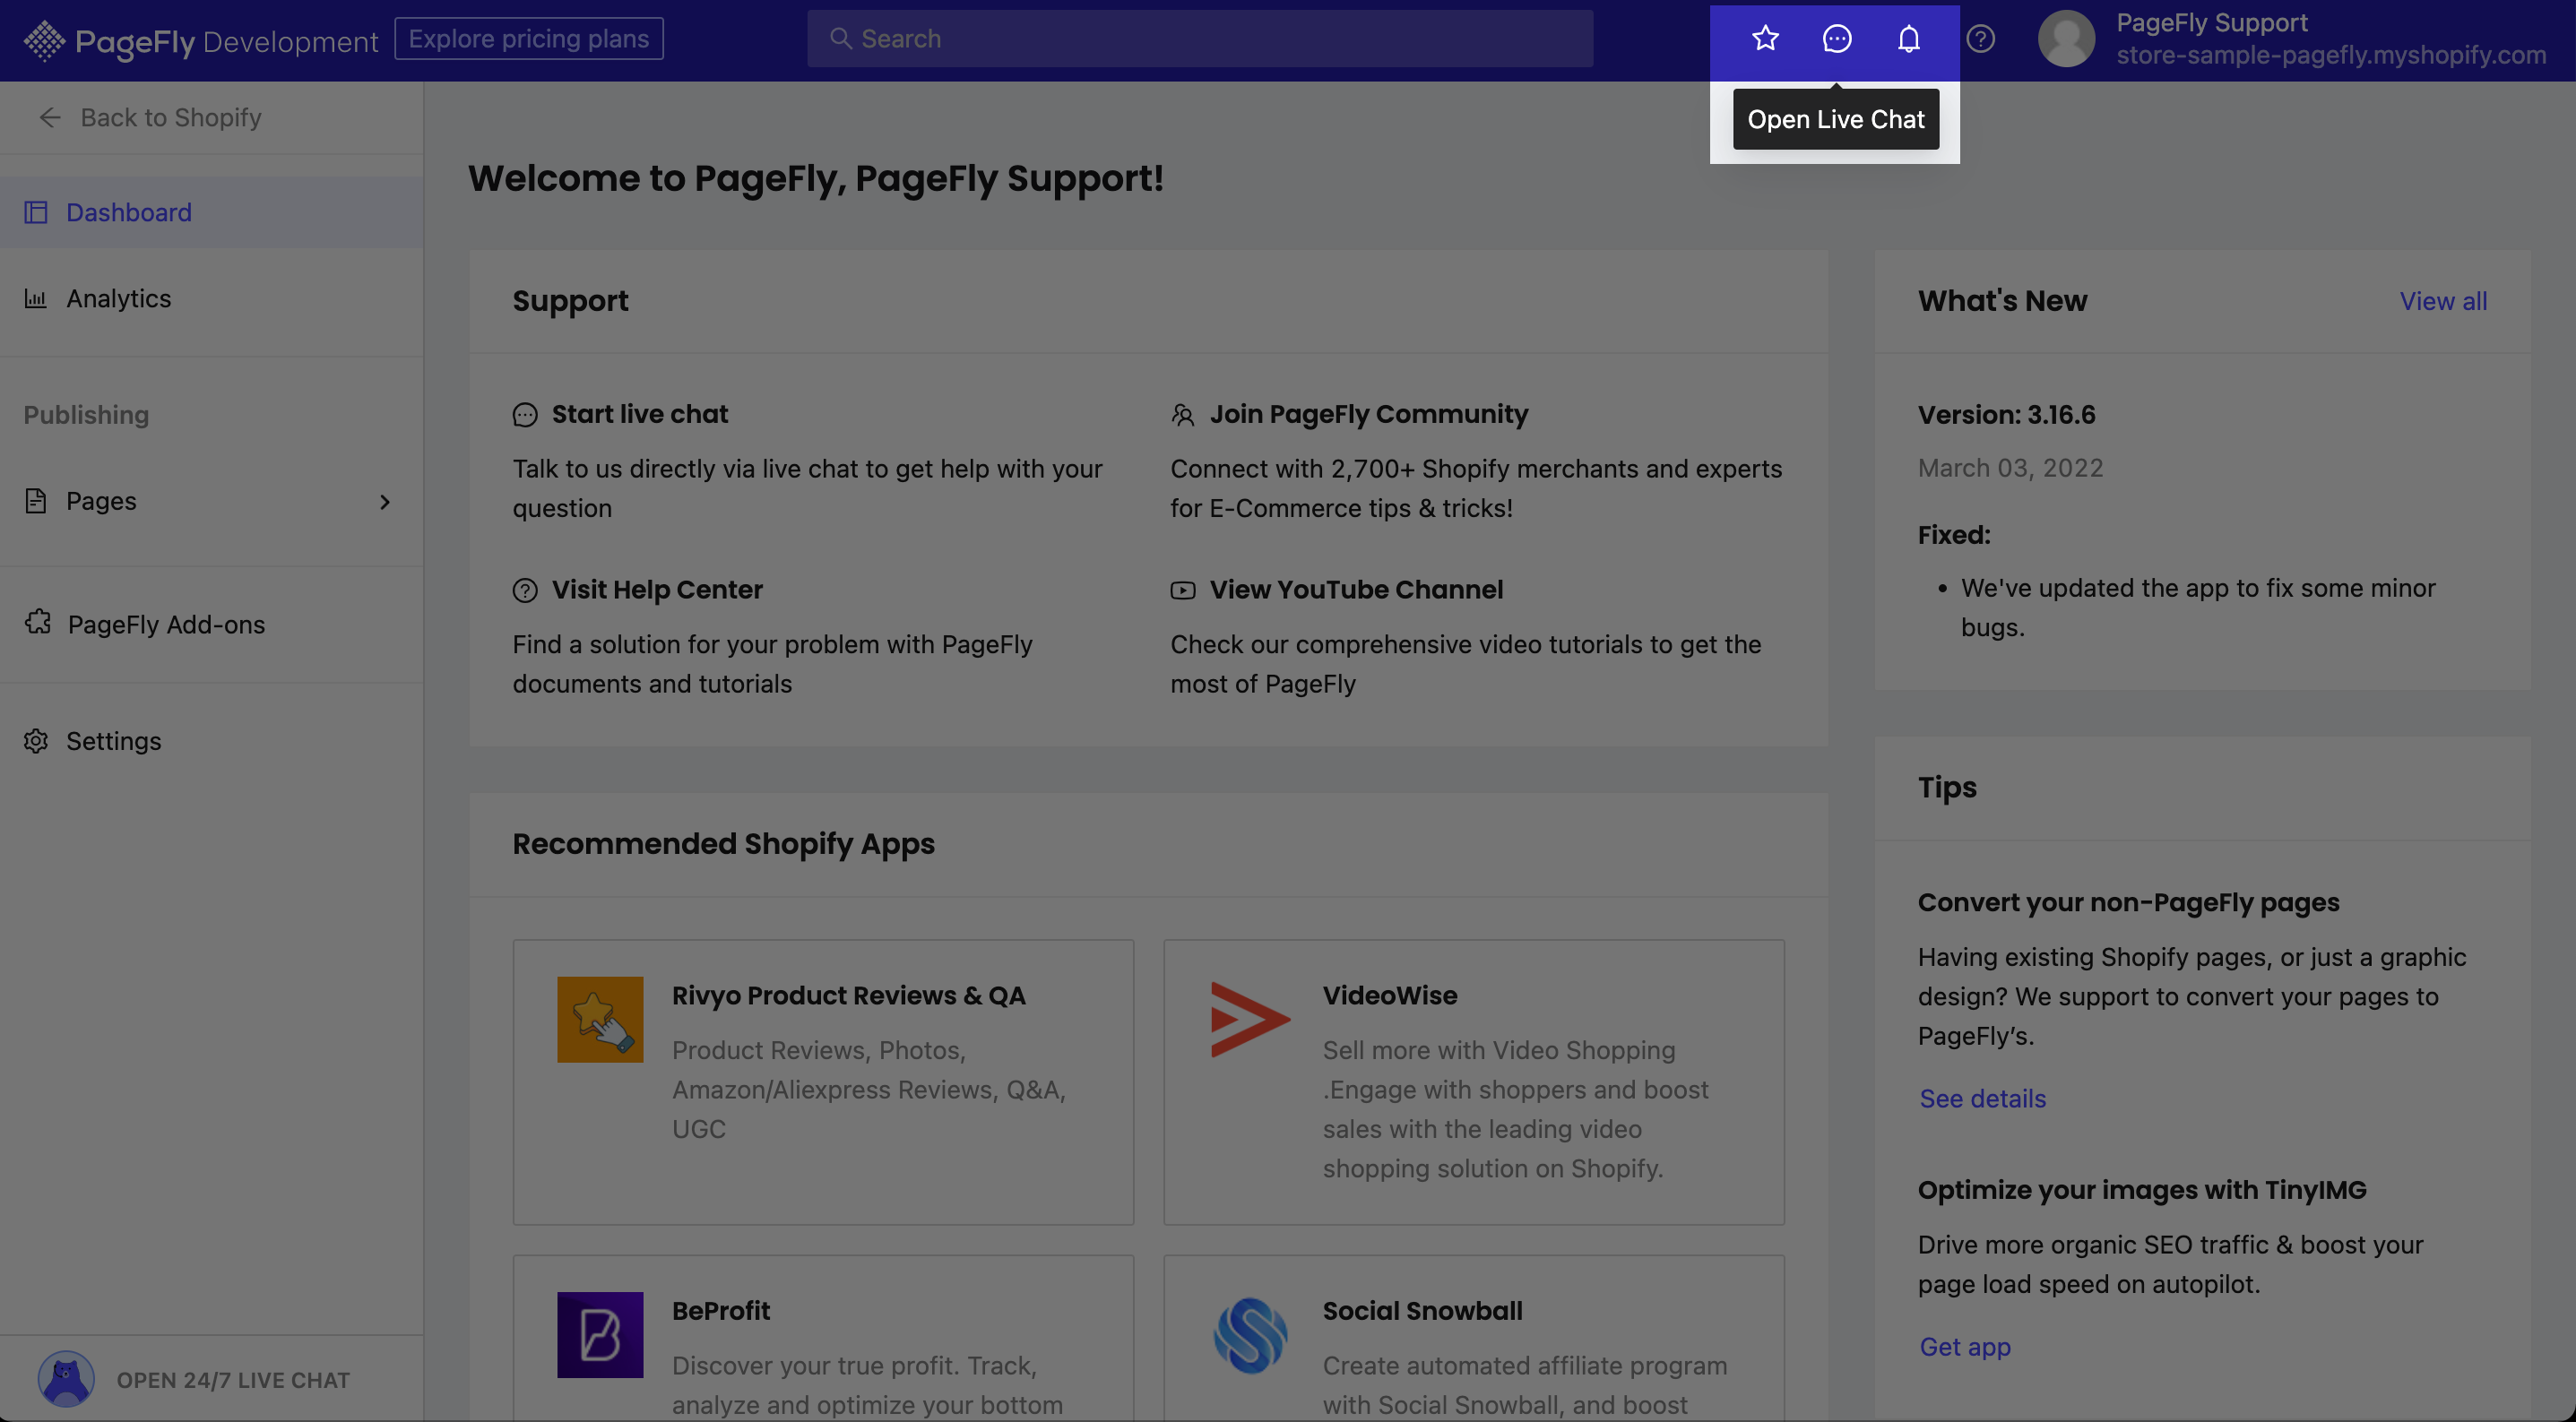Click the Social Snowball app logo
This screenshot has height=1422, width=2576.
pyautogui.click(x=1250, y=1334)
